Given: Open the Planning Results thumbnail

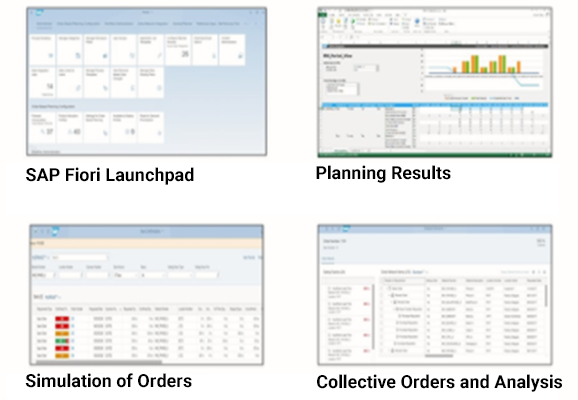Looking at the screenshot, I should pos(435,82).
